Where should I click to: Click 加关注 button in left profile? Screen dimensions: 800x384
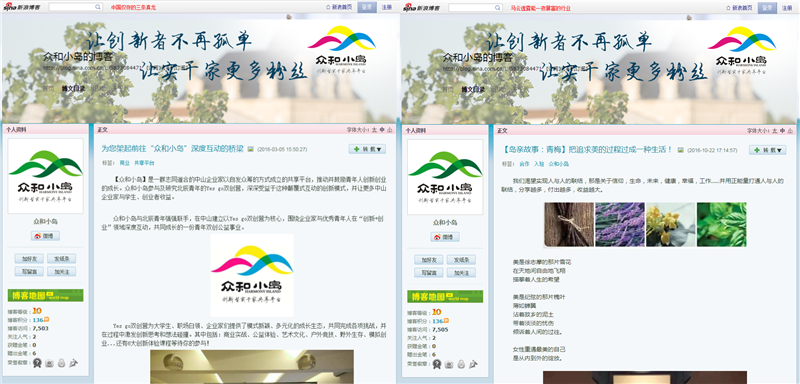tap(62, 272)
